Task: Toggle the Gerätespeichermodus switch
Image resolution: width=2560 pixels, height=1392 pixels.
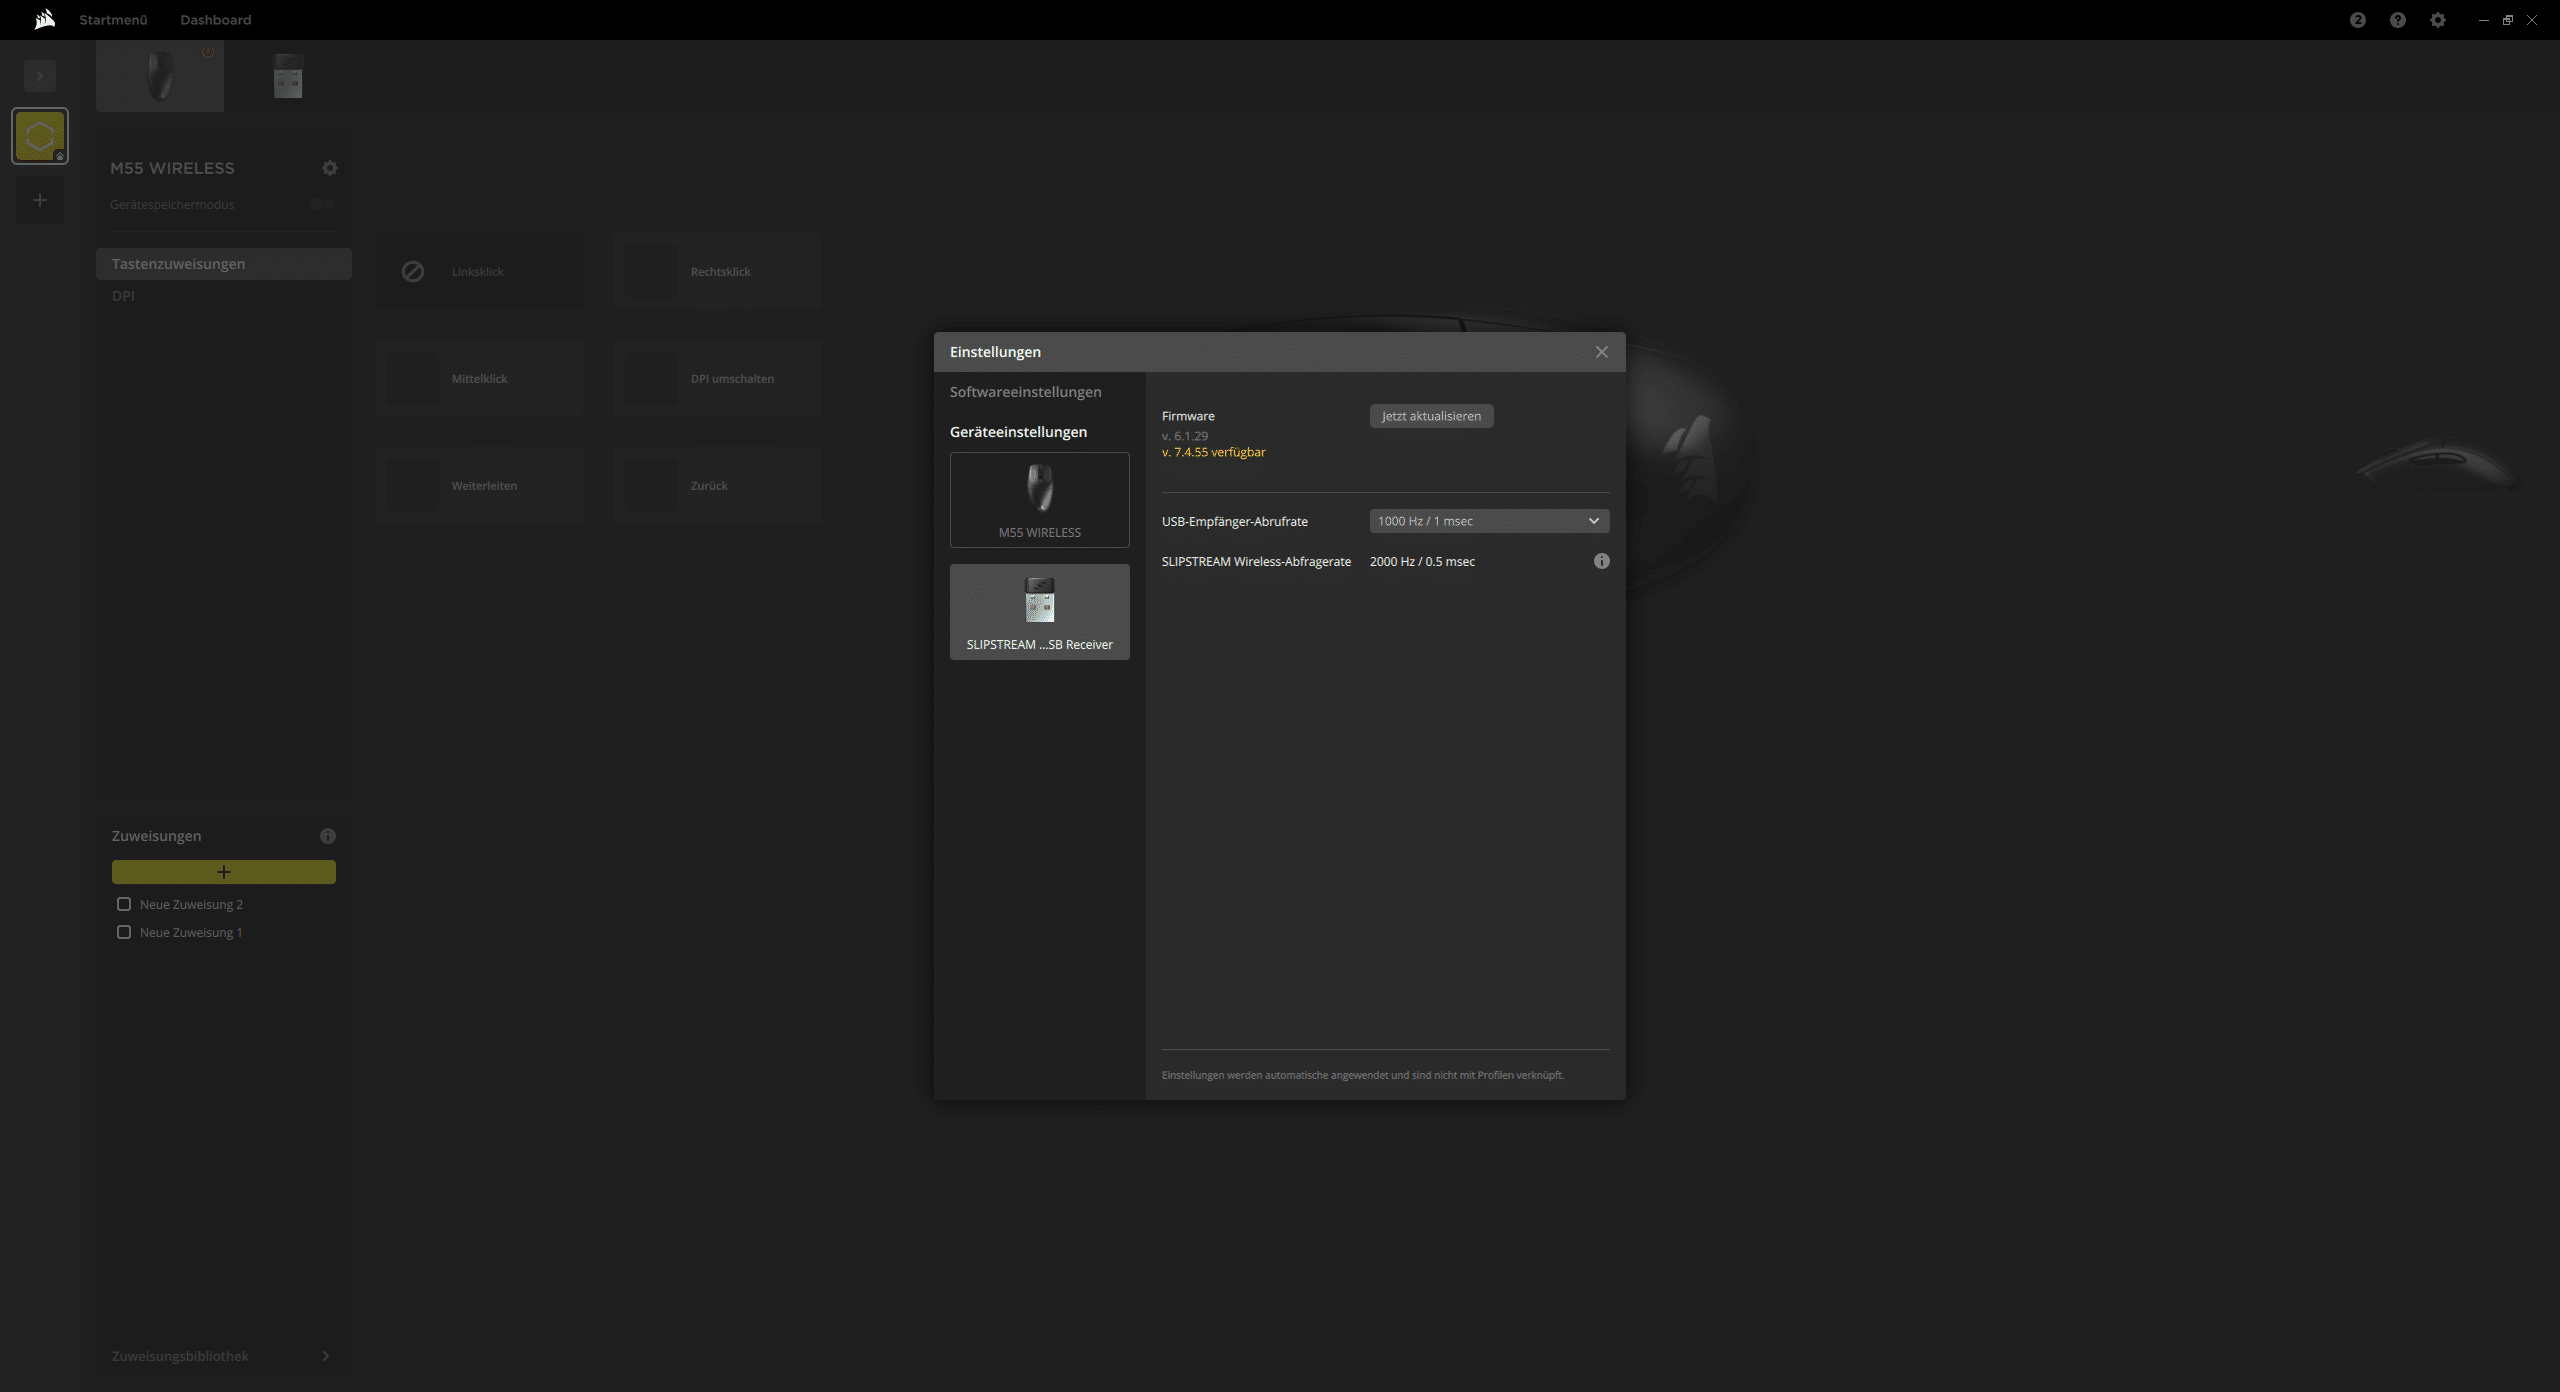Action: [x=322, y=204]
